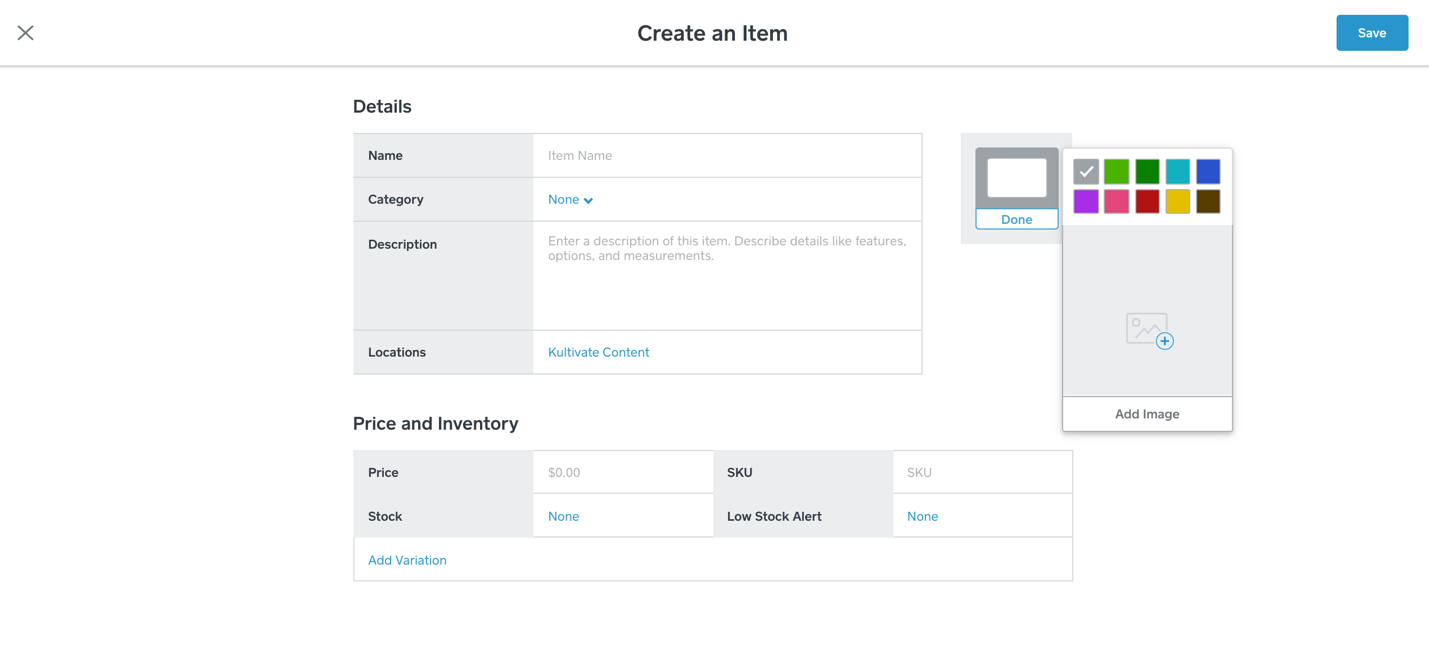The height and width of the screenshot is (648, 1429).
Task: Pick the light green color swatch
Action: [x=1116, y=172]
